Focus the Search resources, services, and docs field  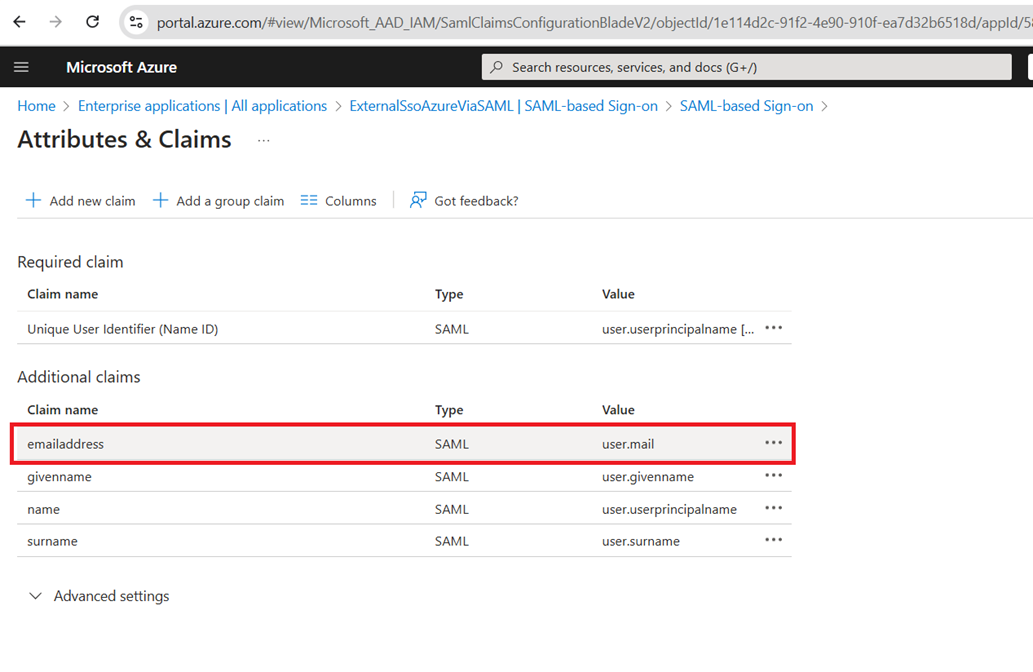(x=746, y=67)
